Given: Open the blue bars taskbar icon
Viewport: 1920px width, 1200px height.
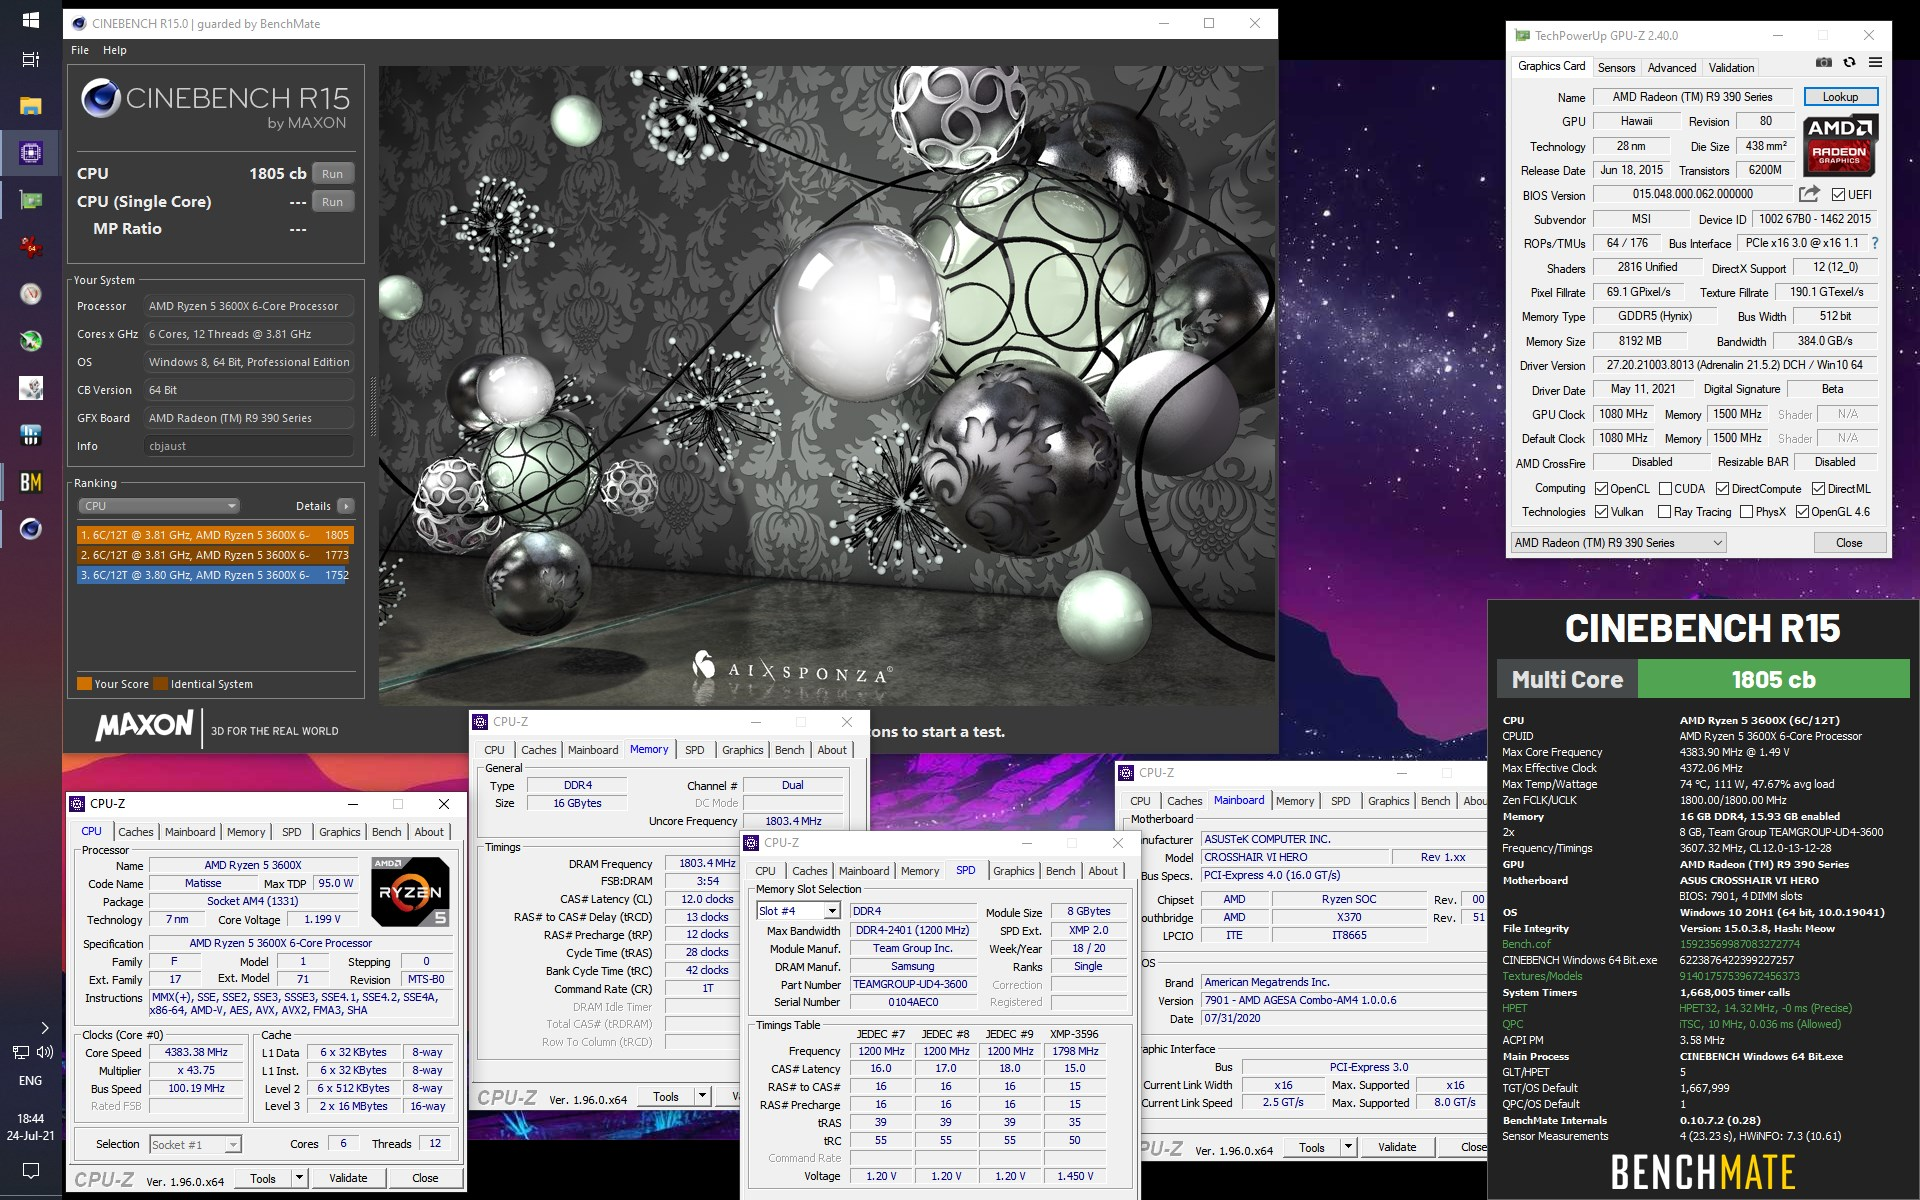Looking at the screenshot, I should click(30, 435).
